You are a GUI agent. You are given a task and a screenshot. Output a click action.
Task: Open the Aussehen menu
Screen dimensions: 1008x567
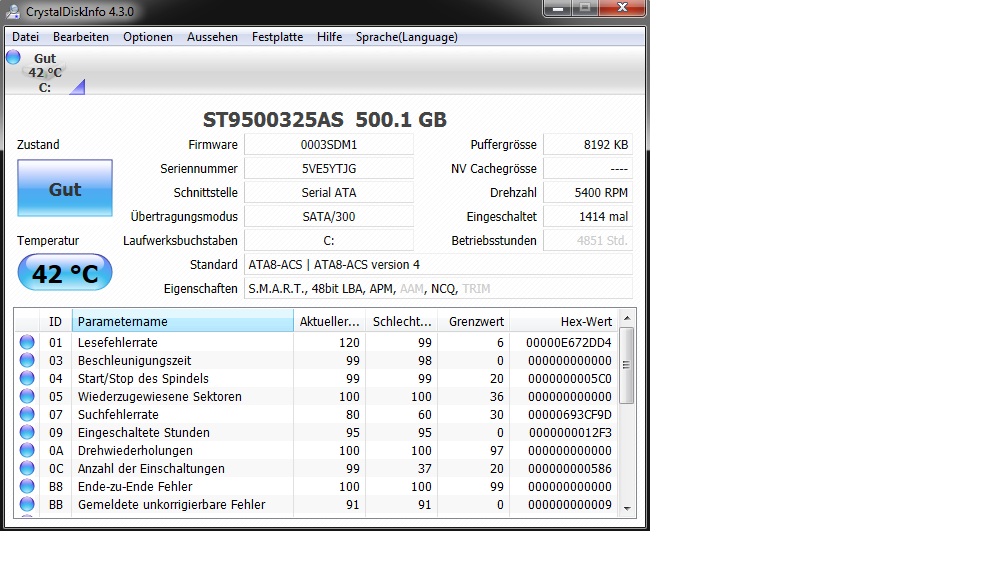coord(212,37)
